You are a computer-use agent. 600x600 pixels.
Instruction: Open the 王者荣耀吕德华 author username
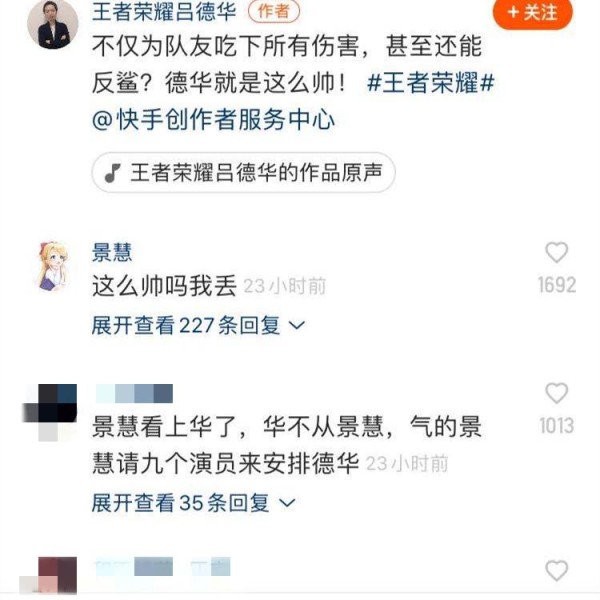[164, 11]
